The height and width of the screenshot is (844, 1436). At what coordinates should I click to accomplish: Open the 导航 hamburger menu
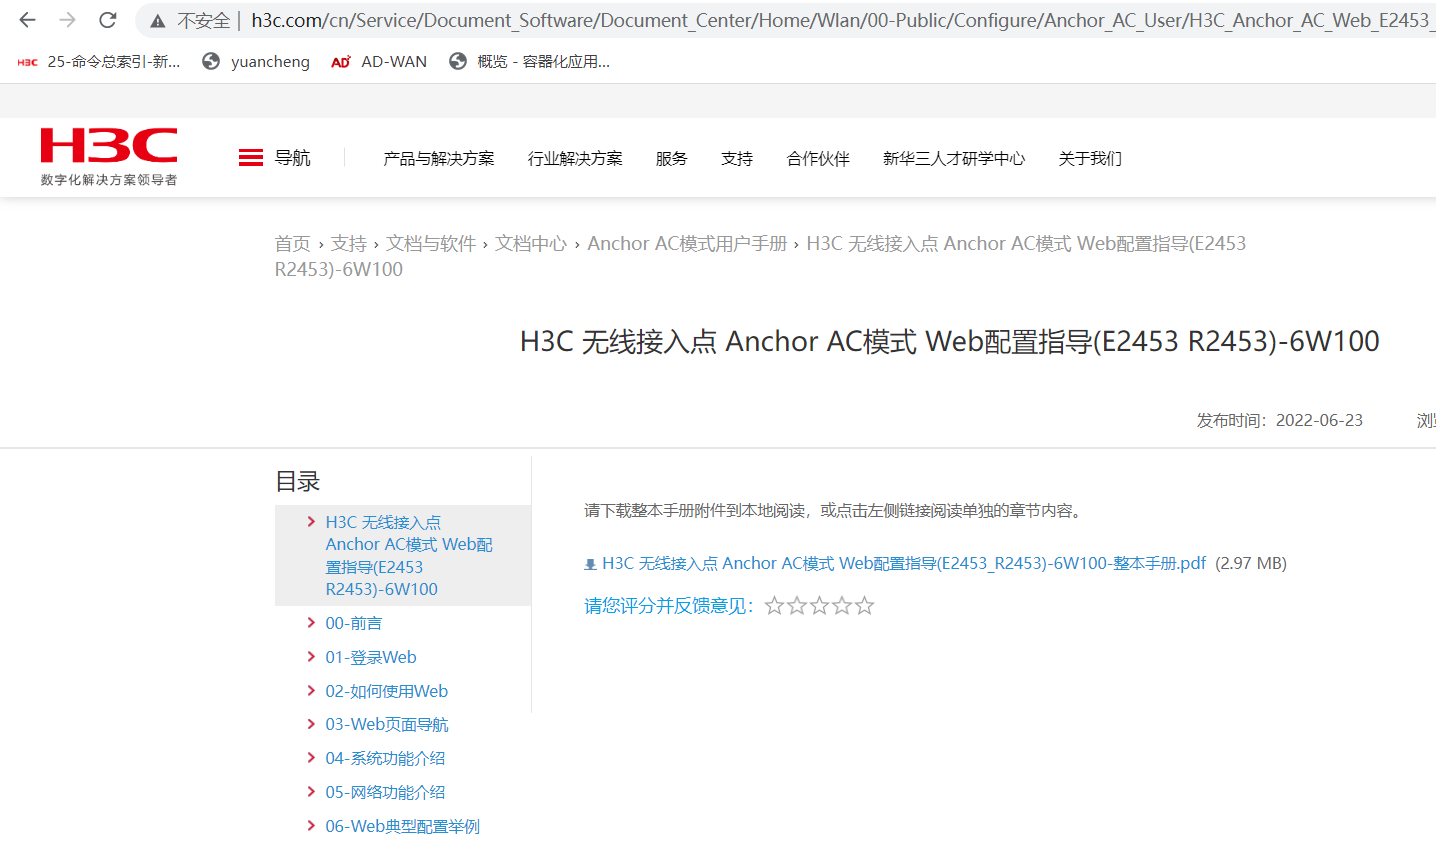coord(275,158)
